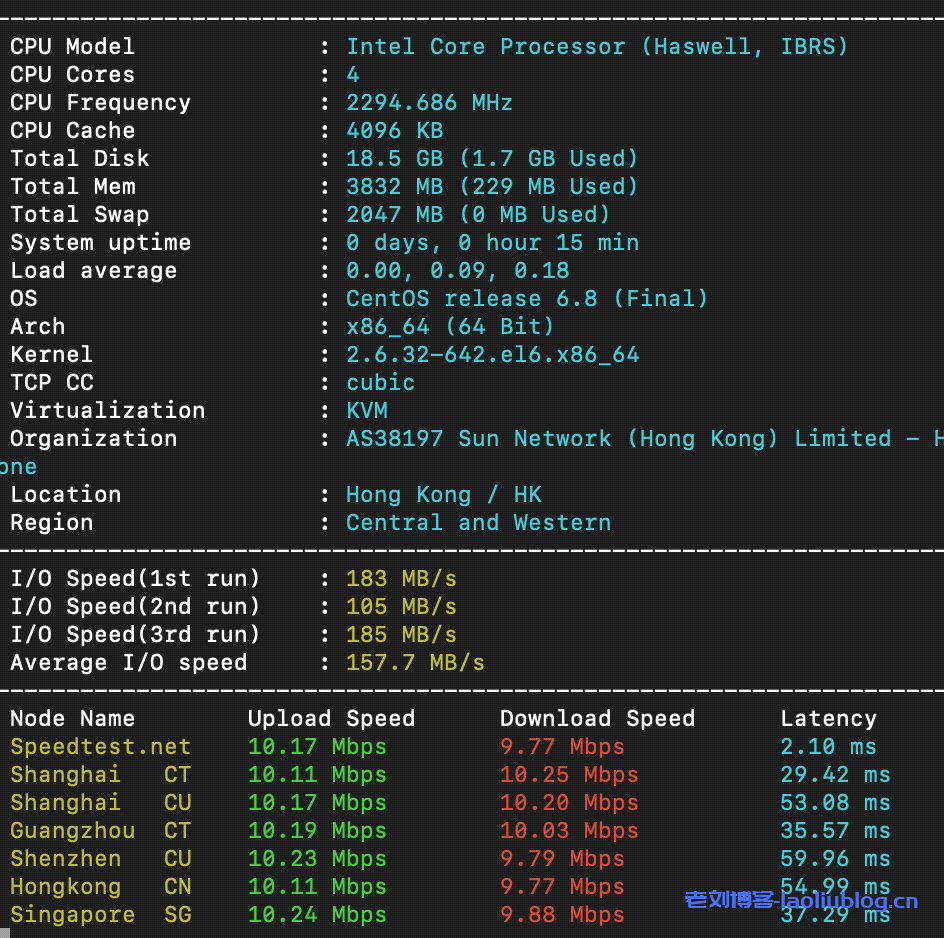Click the TCP CC cubic value
The image size is (944, 938).
point(380,383)
